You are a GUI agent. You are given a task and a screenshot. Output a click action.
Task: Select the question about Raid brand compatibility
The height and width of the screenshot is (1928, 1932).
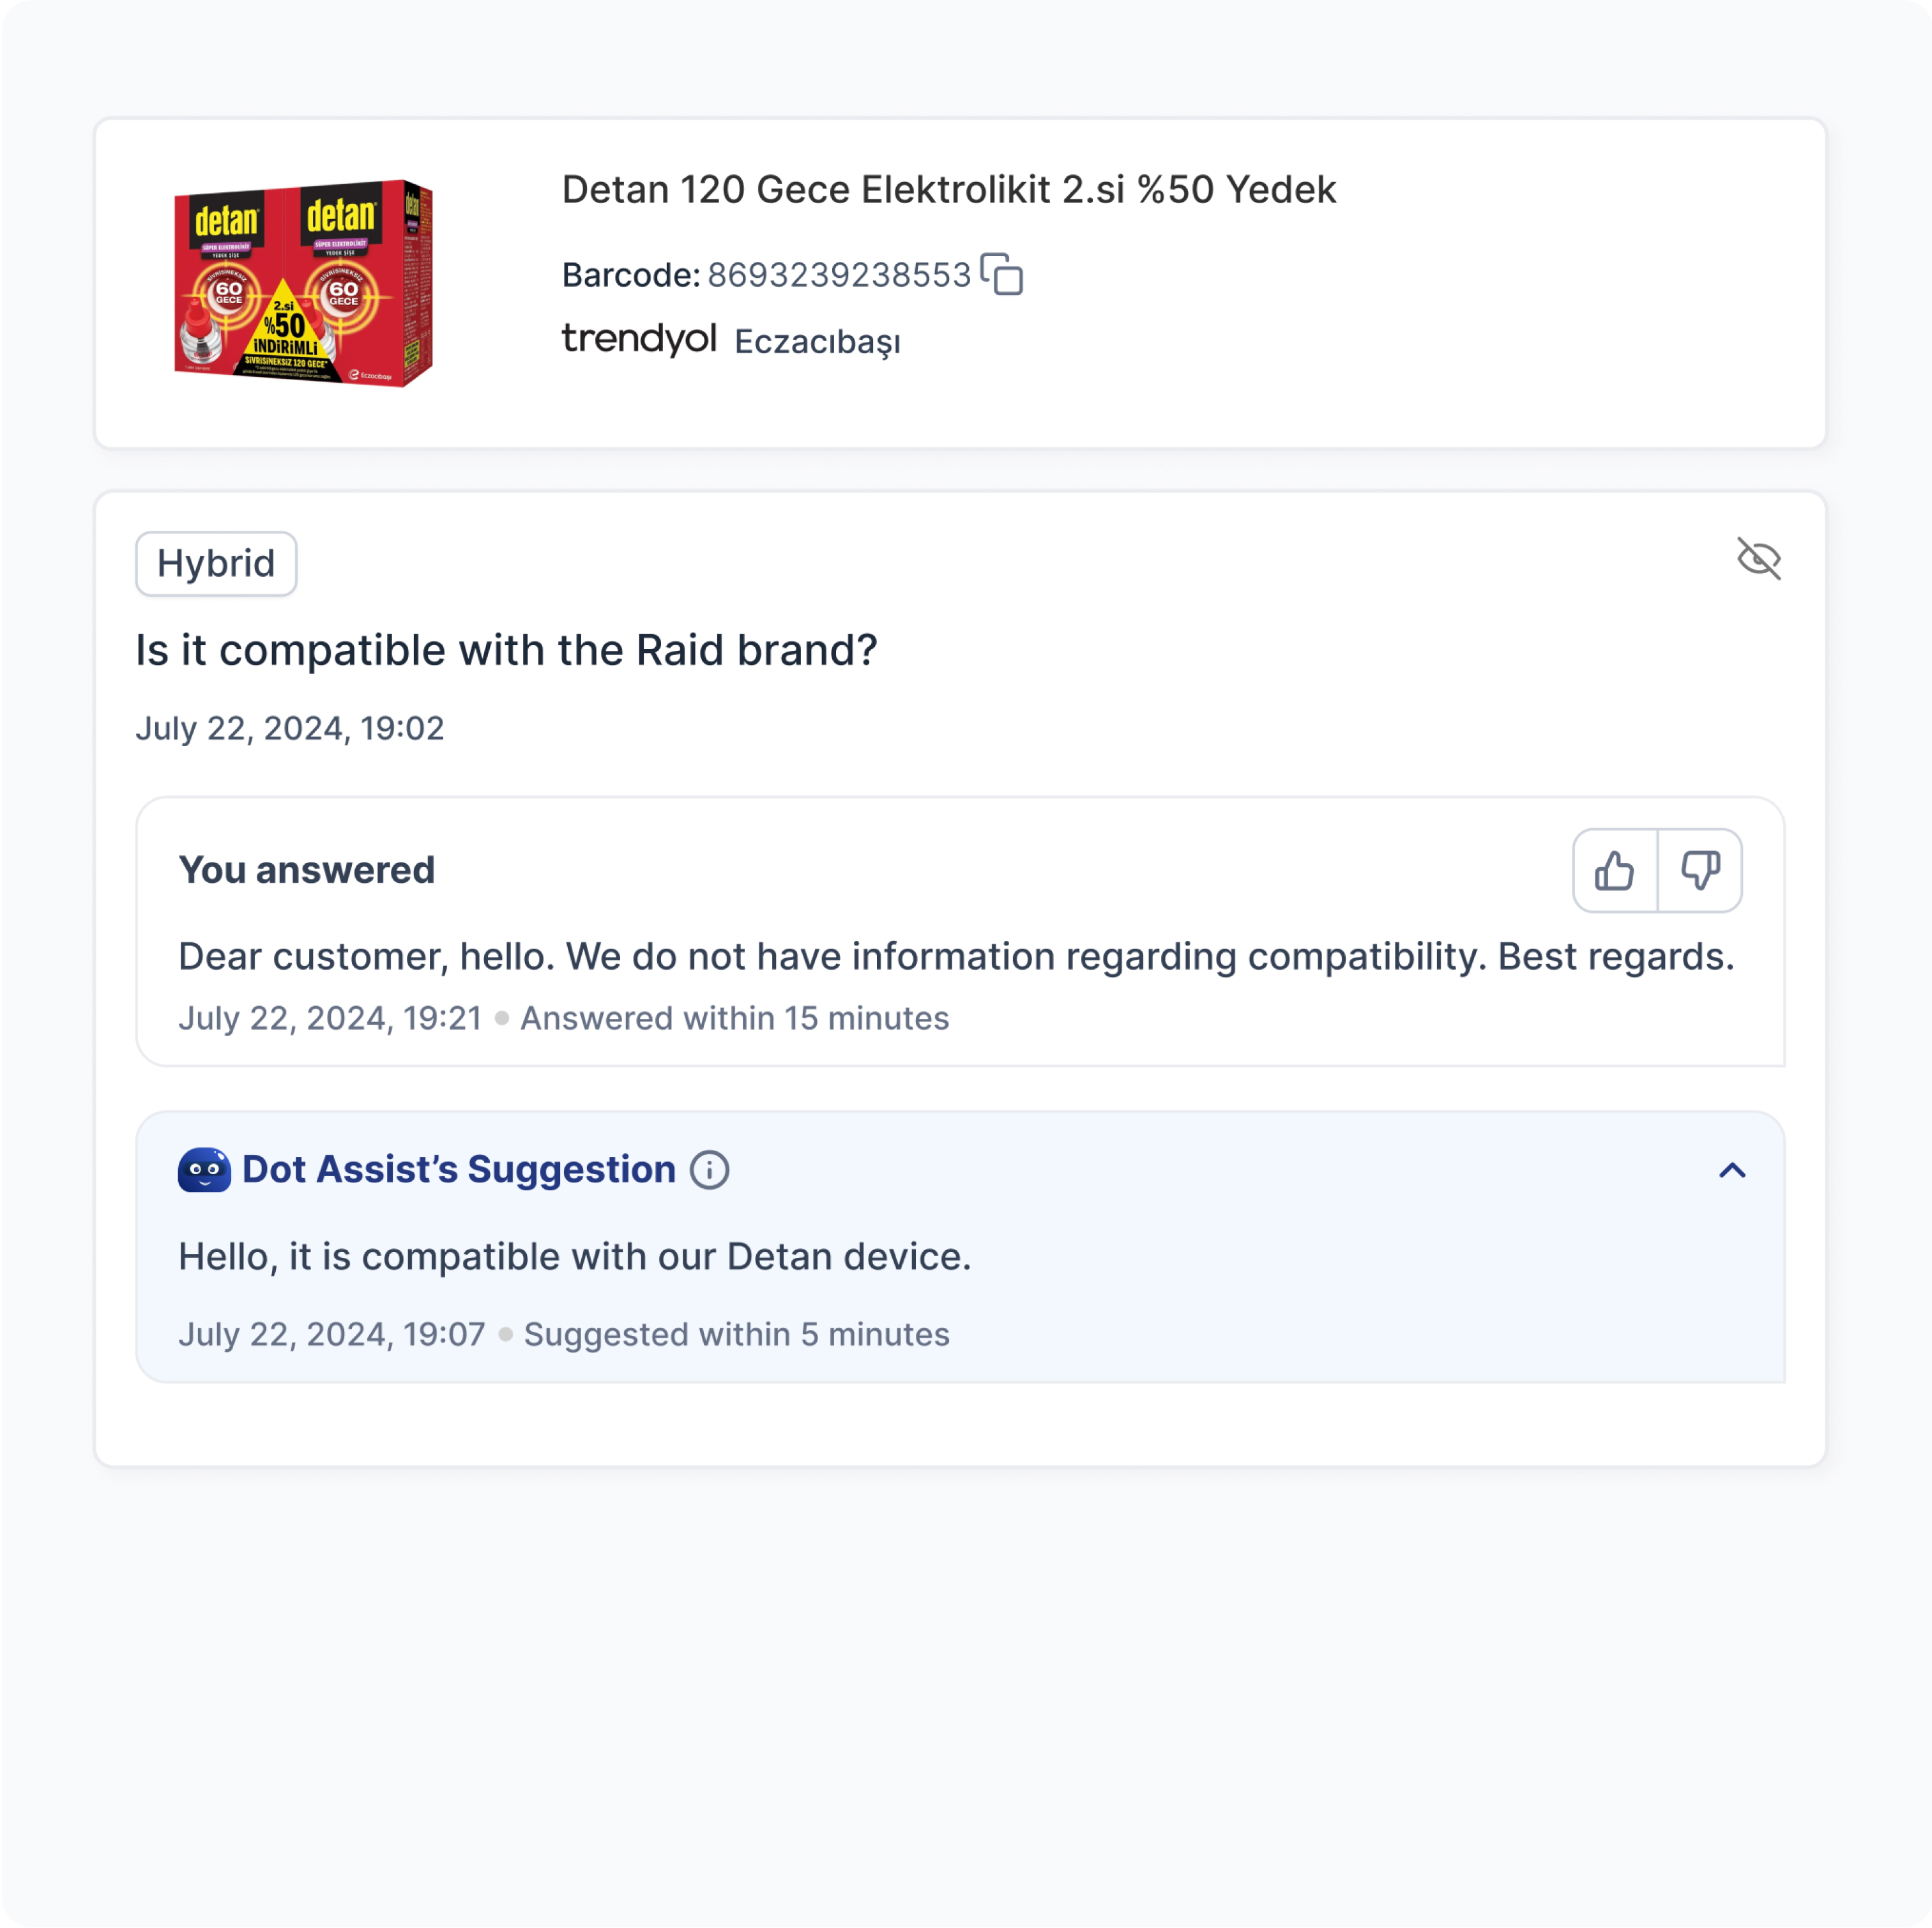click(507, 651)
